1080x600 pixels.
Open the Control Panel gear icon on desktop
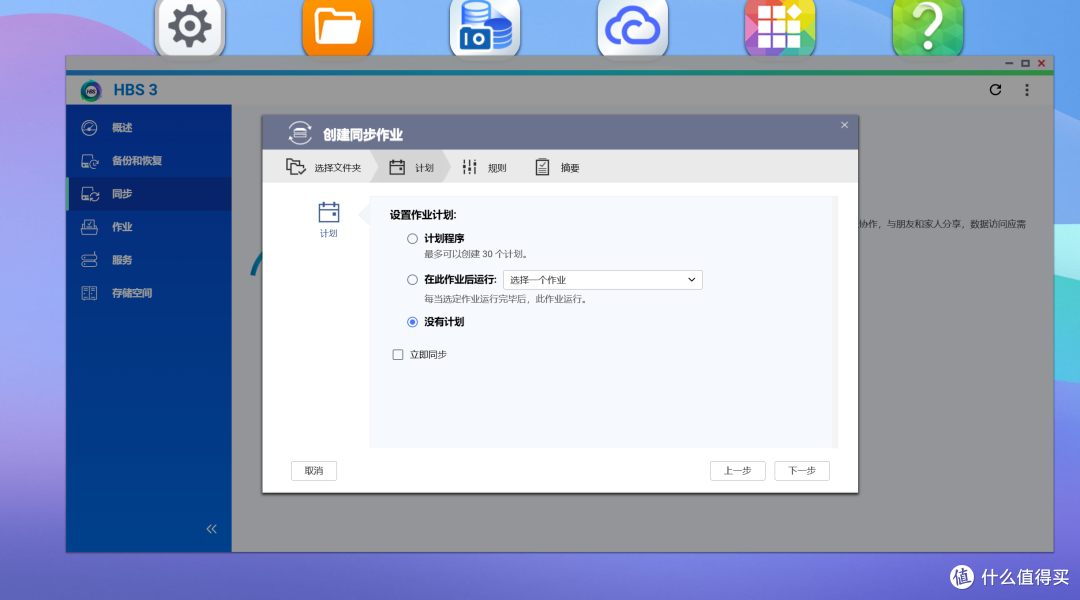190,27
